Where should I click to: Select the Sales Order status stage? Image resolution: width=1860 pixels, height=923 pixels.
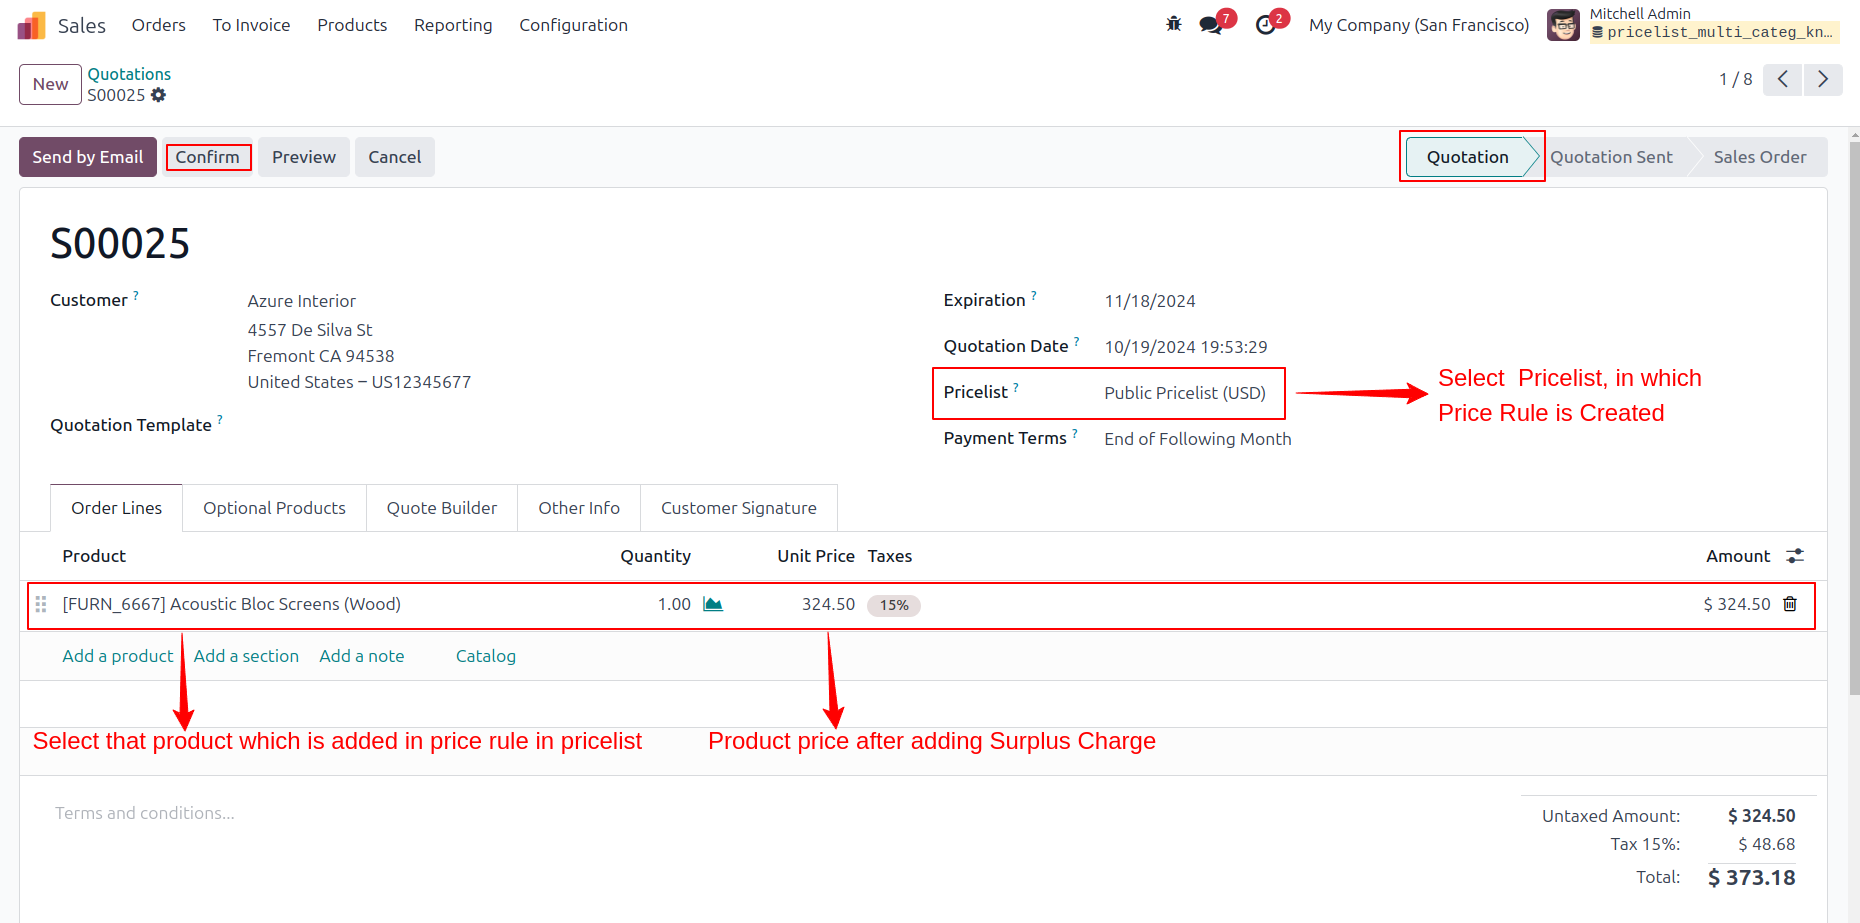[x=1760, y=157]
